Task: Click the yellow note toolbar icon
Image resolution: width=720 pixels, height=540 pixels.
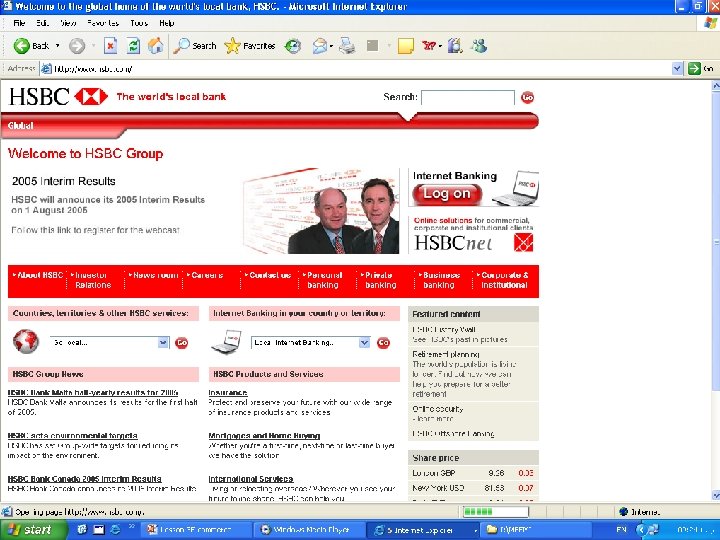Action: [x=405, y=46]
